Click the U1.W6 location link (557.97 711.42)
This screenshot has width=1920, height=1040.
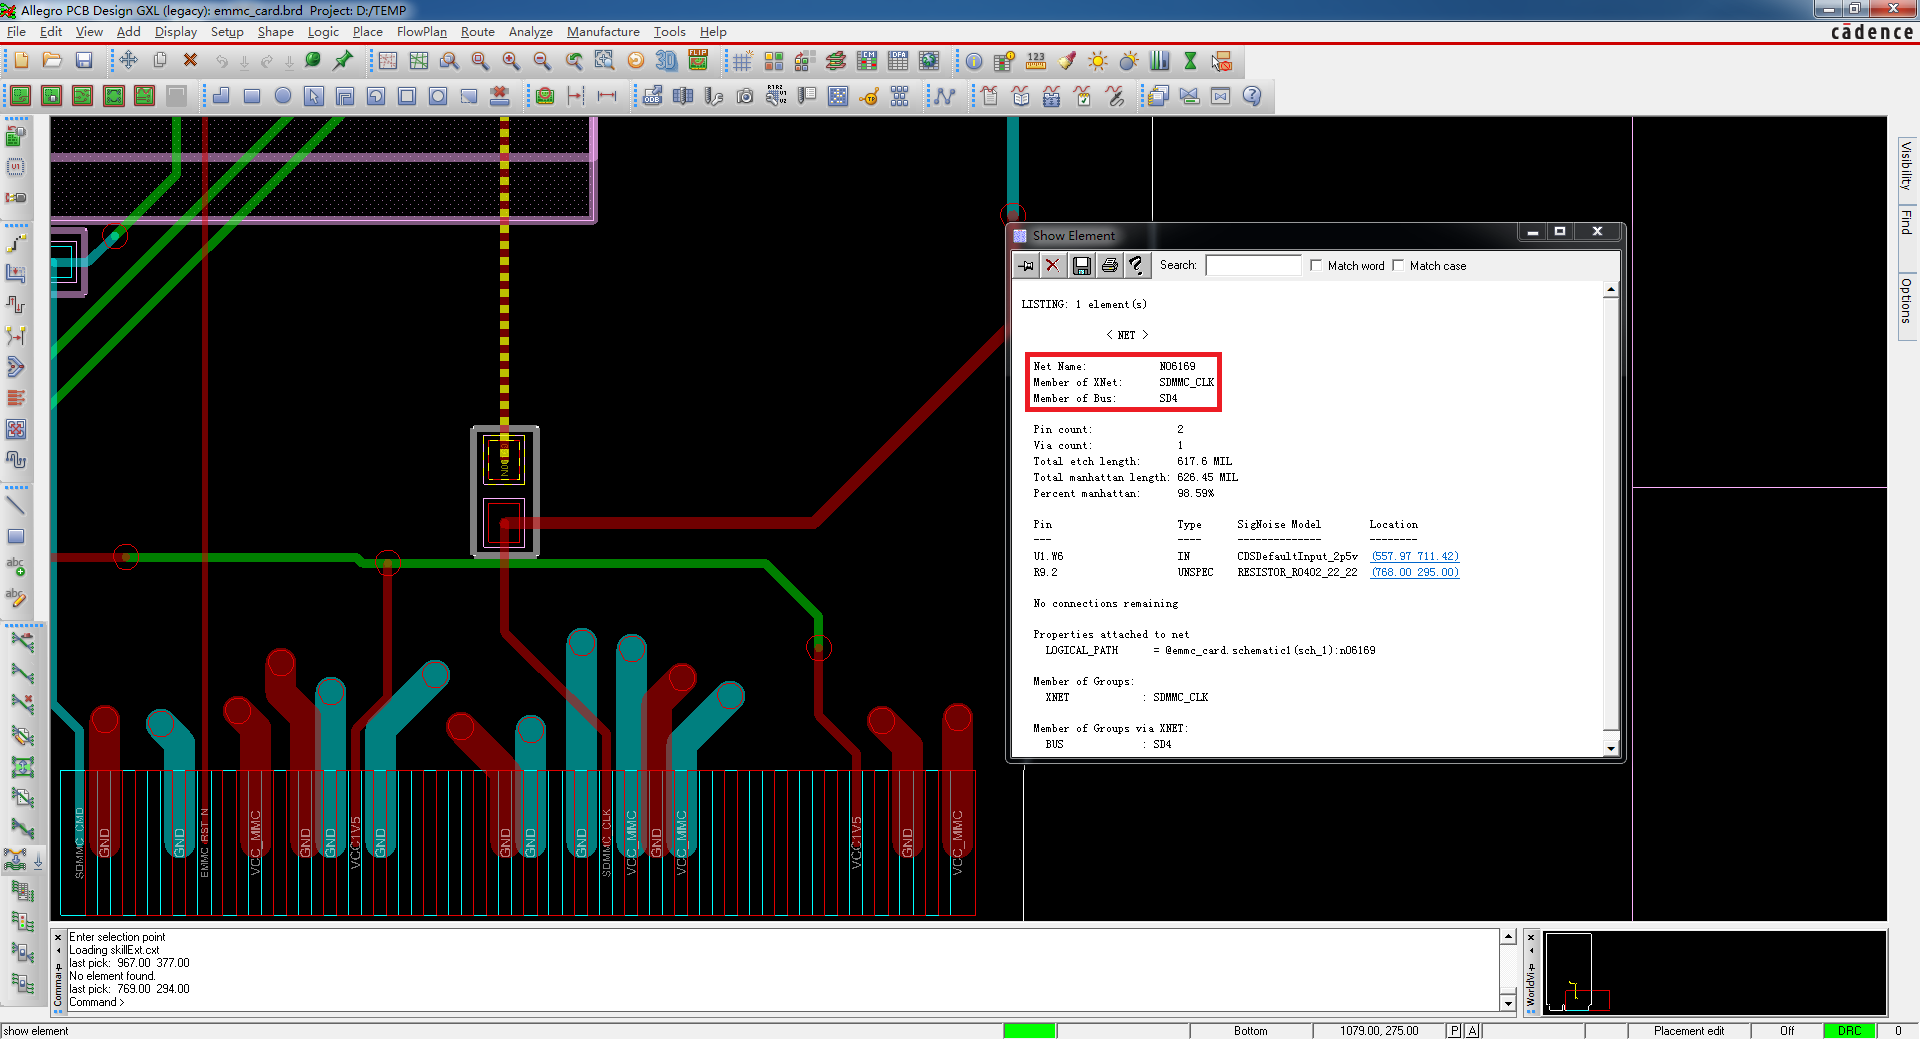[1414, 556]
